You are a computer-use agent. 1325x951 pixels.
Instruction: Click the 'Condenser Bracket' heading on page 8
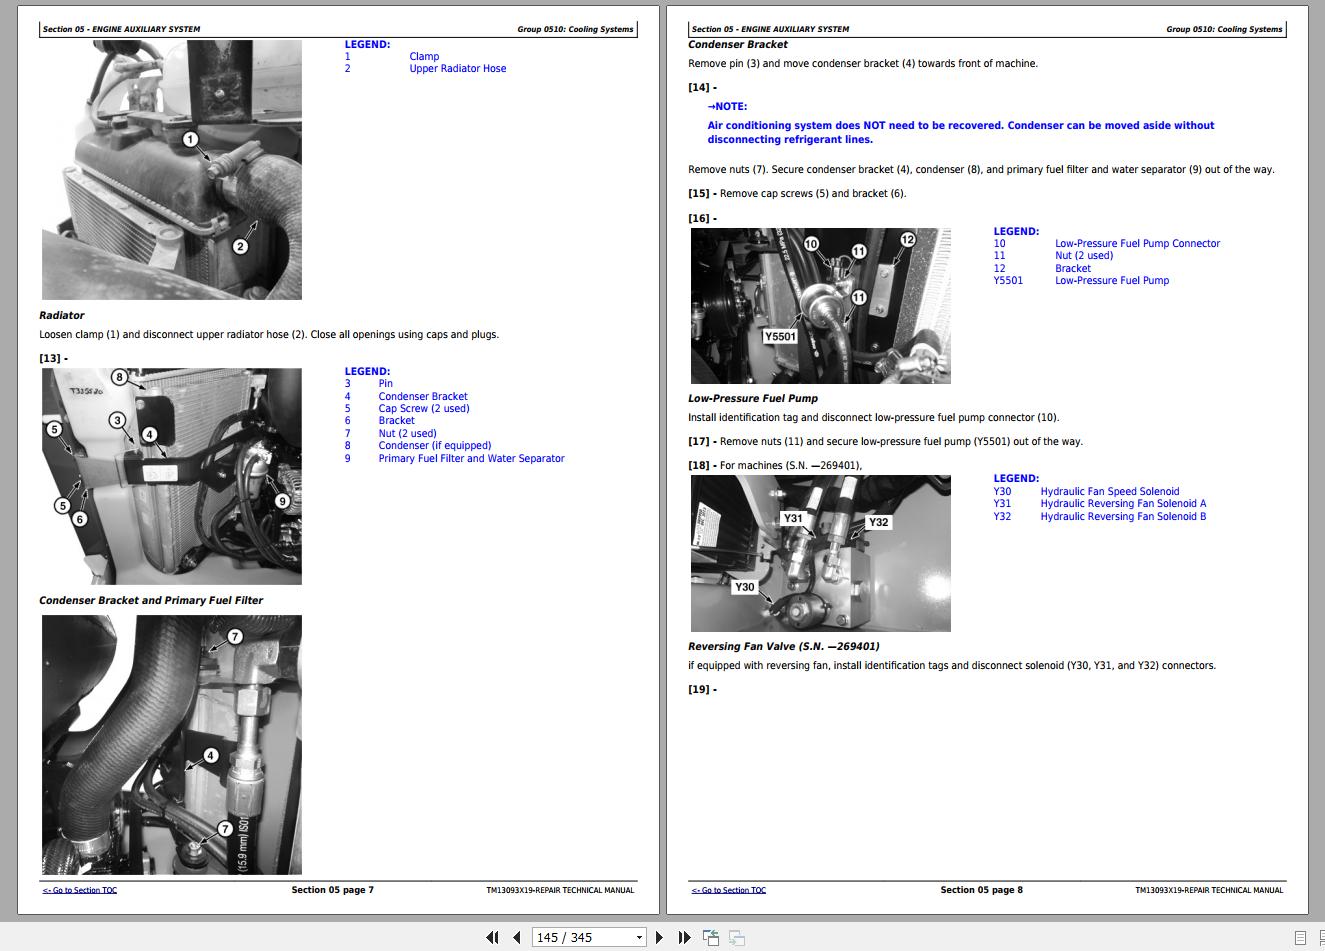click(x=738, y=45)
